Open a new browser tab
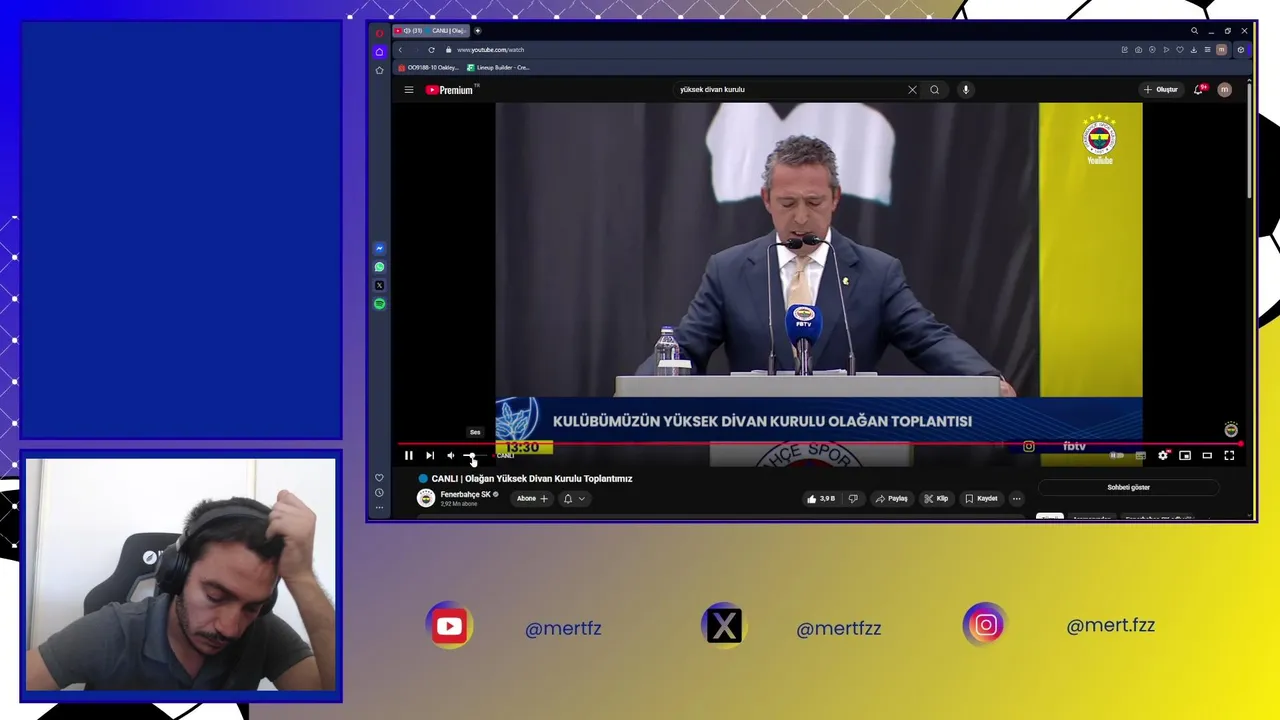 click(x=477, y=31)
